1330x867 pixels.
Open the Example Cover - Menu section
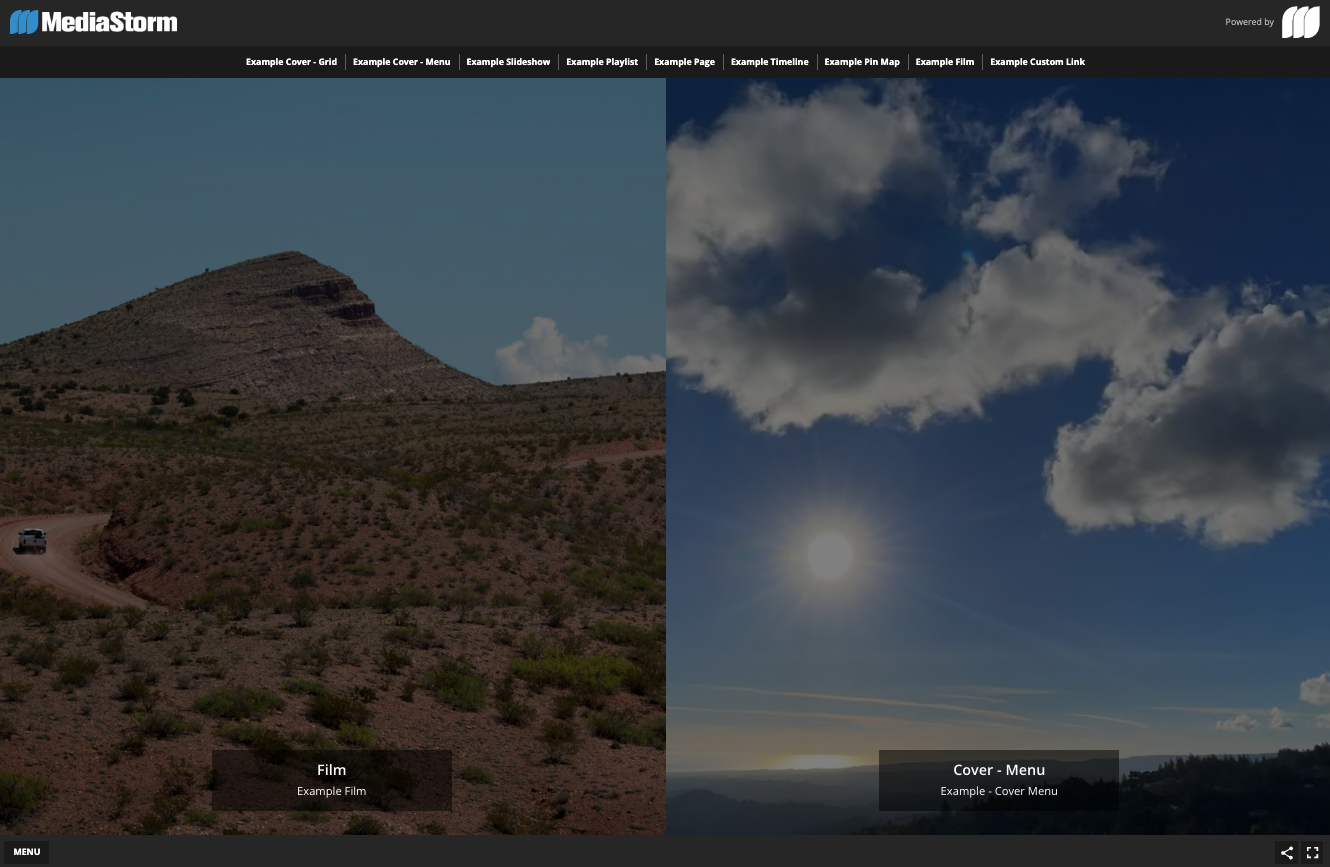pos(401,61)
